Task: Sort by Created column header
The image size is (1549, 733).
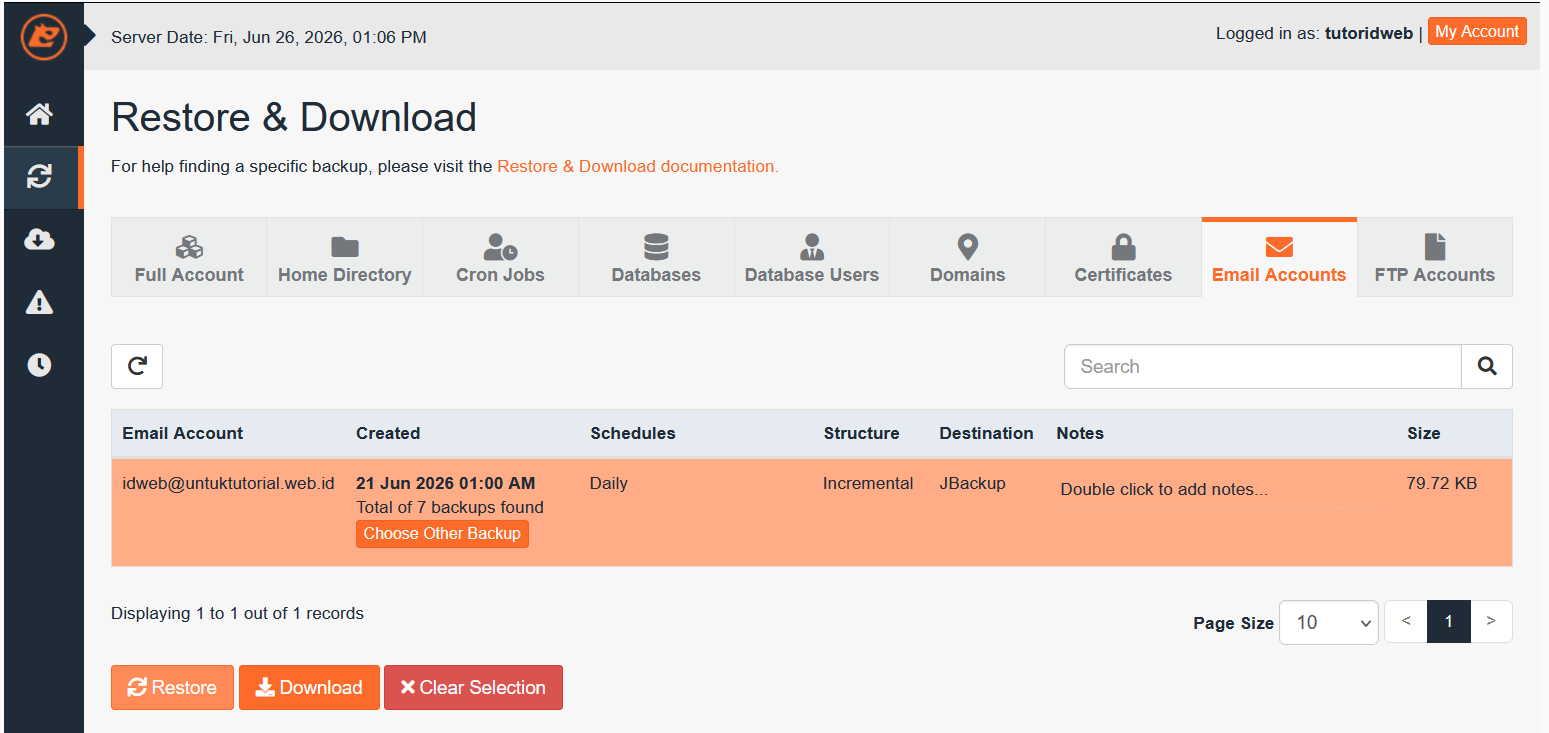Action: point(388,433)
